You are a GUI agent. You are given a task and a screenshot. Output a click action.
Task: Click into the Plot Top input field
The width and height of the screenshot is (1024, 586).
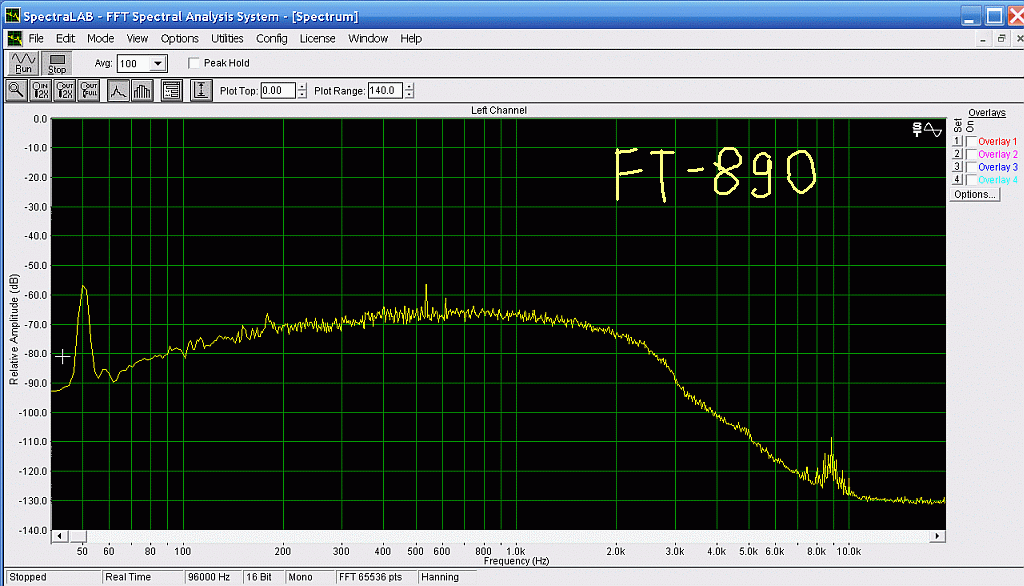coord(278,91)
